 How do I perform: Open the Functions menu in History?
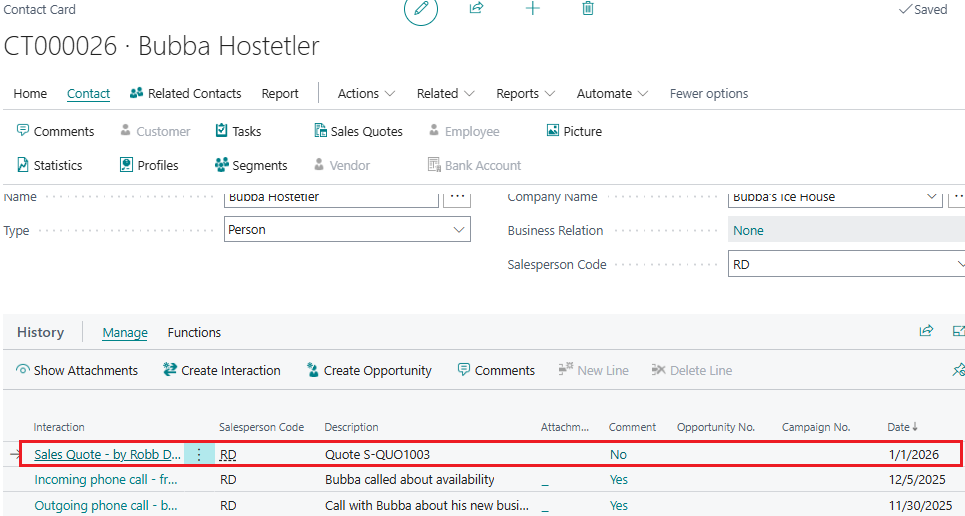click(x=194, y=332)
